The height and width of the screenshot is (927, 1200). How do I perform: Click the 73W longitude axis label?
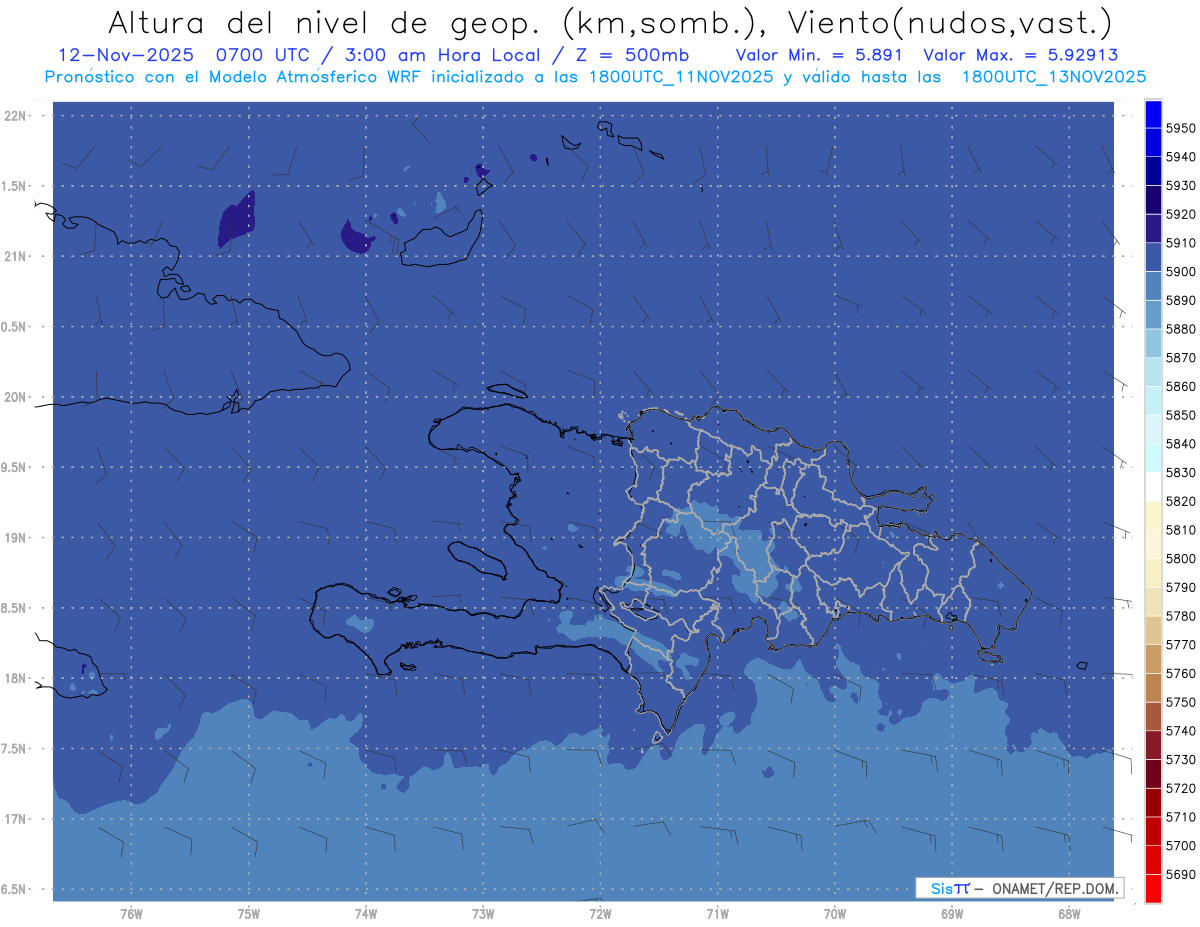point(483,914)
